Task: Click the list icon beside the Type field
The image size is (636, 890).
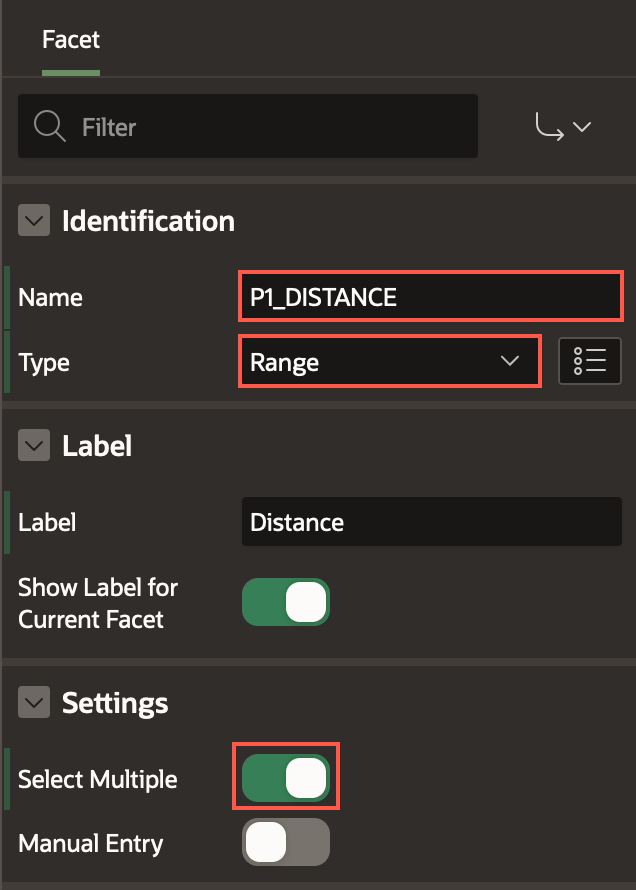Action: point(591,362)
